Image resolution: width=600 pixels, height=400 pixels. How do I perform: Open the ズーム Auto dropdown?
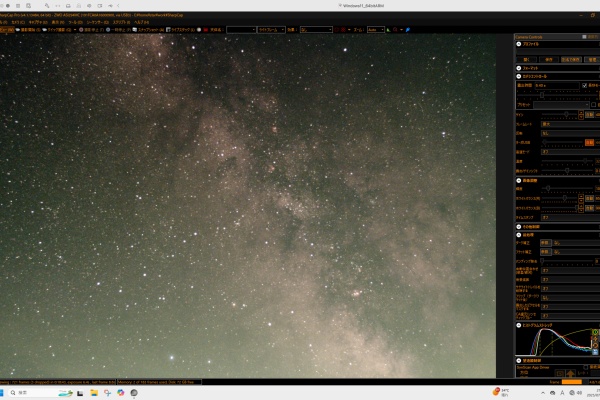click(x=376, y=30)
